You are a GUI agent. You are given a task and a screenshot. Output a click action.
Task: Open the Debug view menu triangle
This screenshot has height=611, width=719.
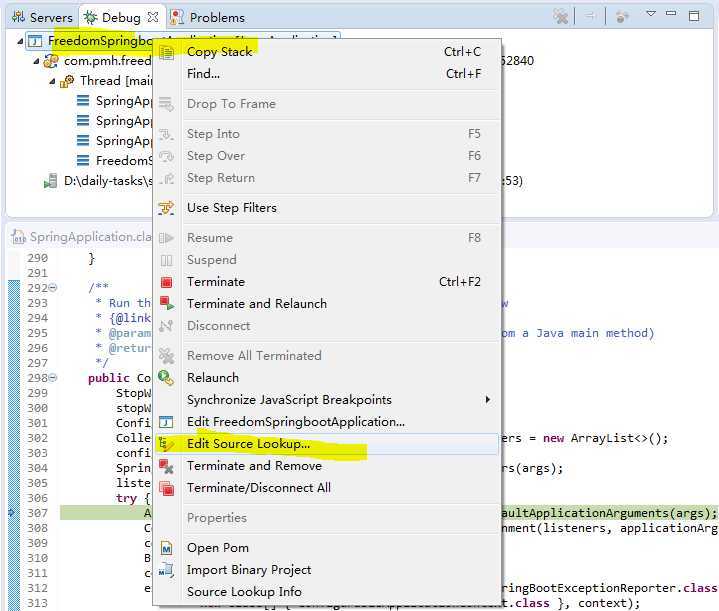pos(651,14)
